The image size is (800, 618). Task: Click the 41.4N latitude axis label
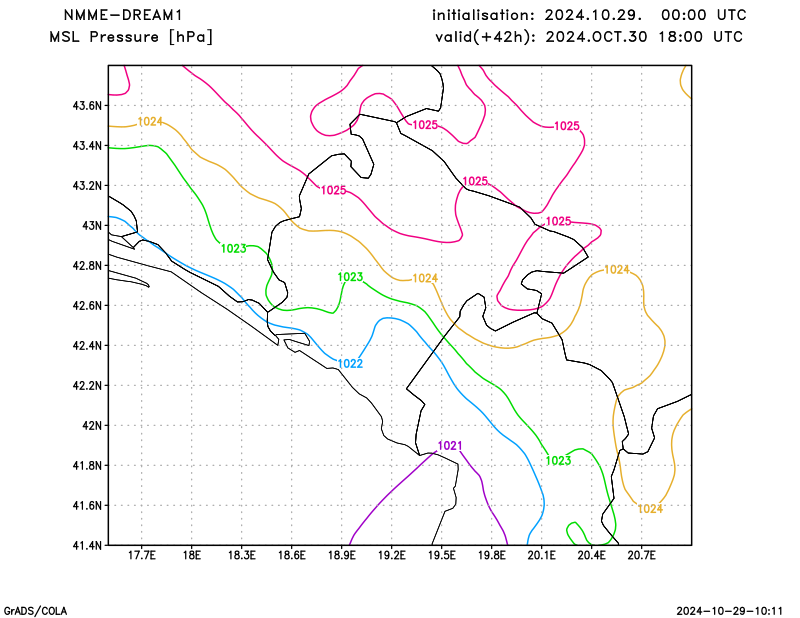click(87, 546)
